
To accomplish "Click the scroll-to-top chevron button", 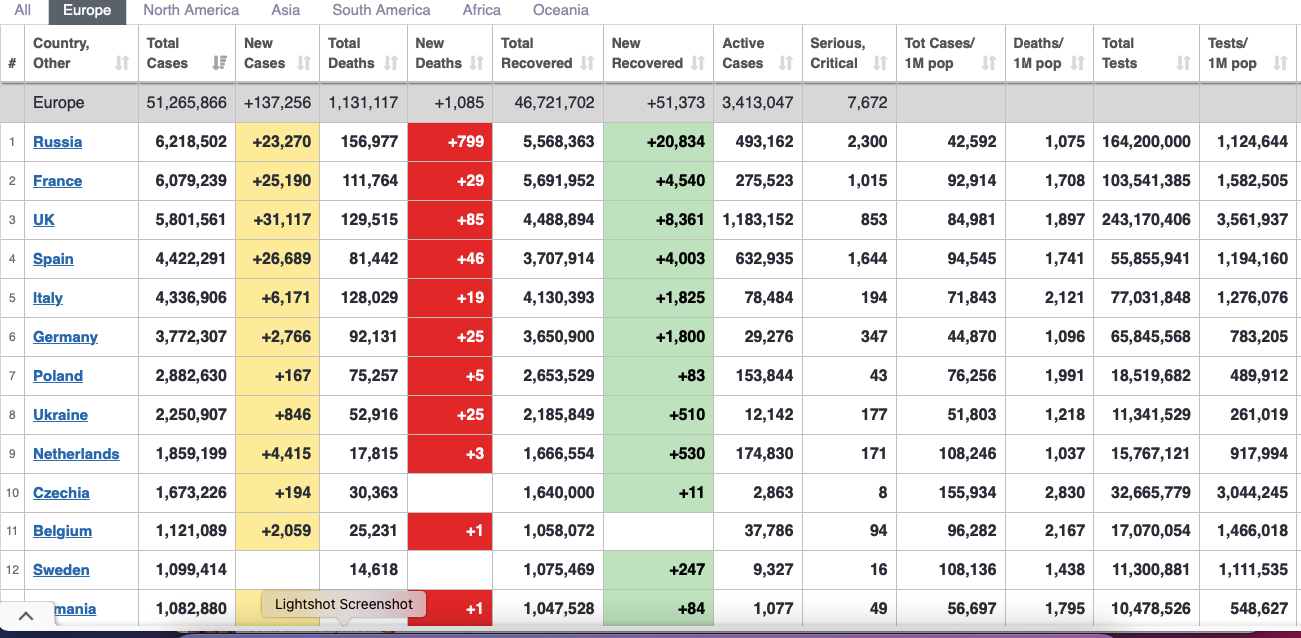I will pos(26,616).
